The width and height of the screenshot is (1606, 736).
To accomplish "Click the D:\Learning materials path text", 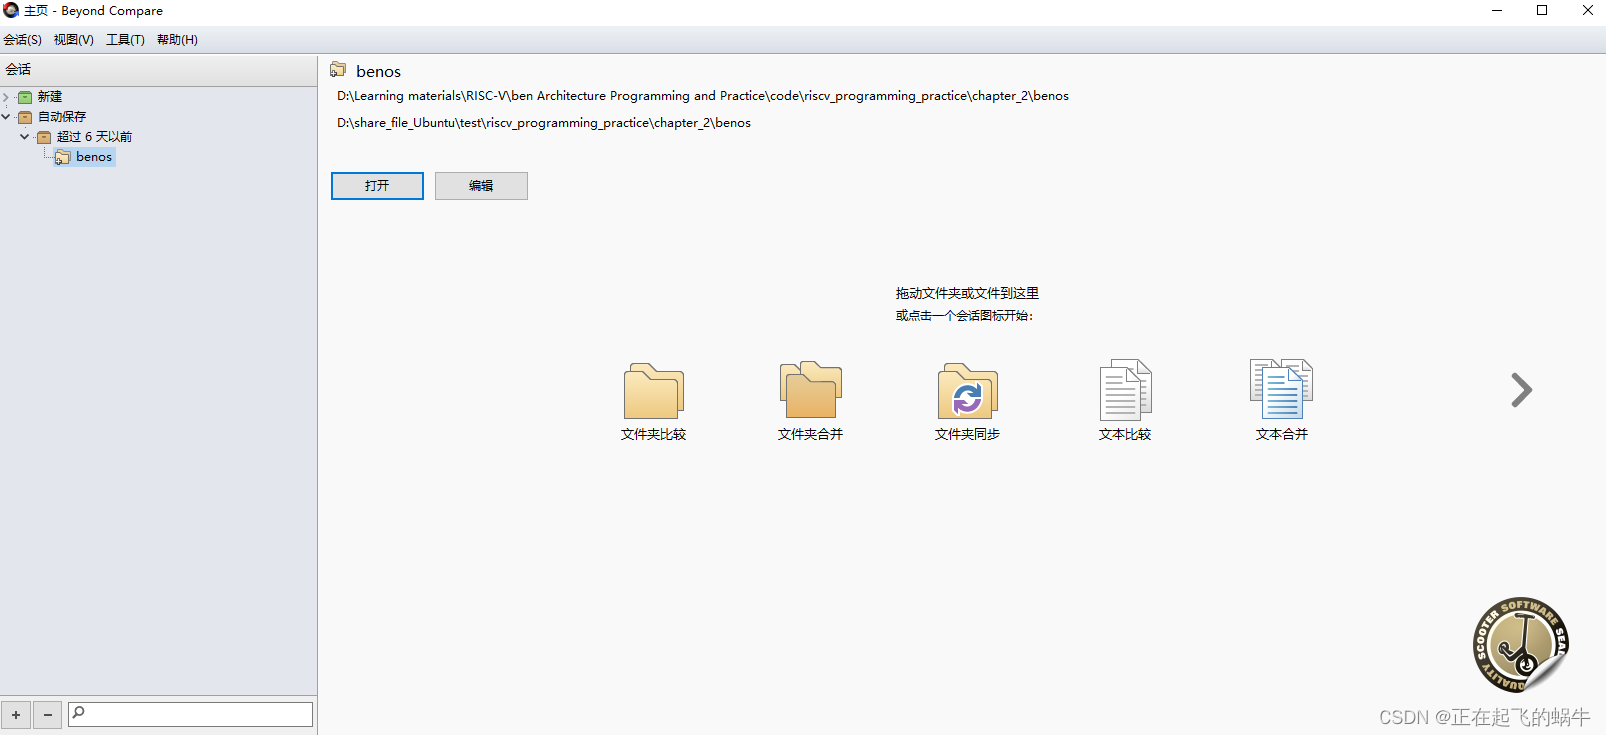I will pos(703,96).
